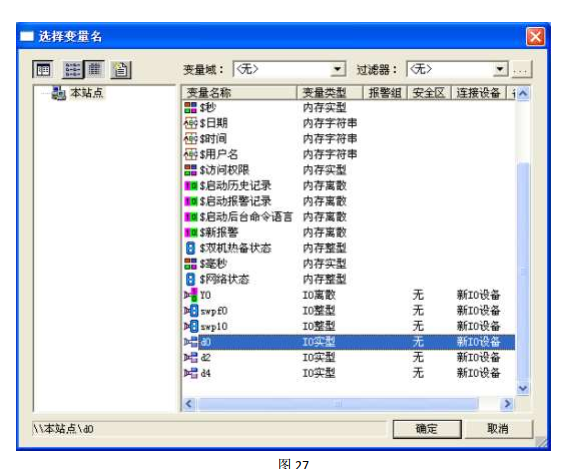Open the 变量域 dropdown list
The image size is (562, 469).
click(337, 69)
